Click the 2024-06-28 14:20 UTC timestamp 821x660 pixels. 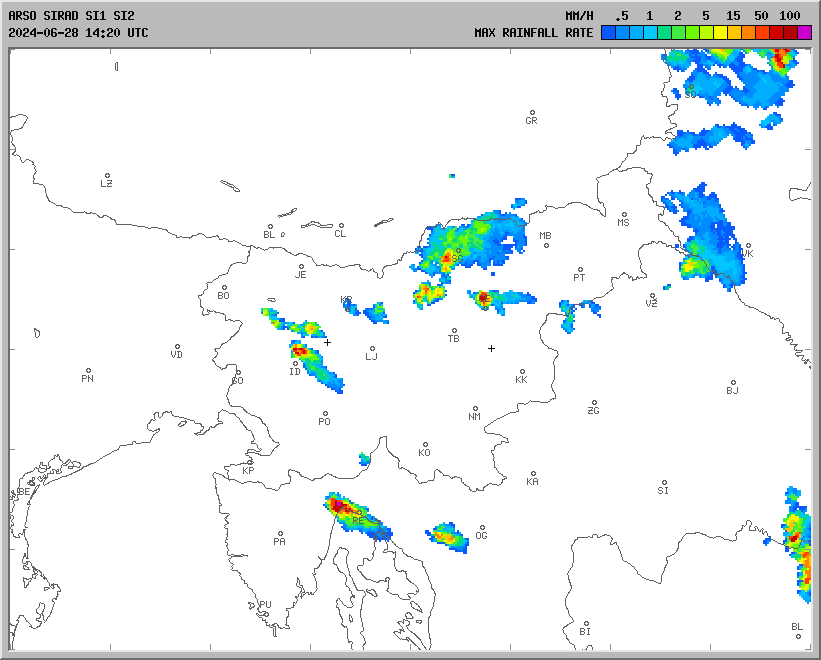[78, 33]
